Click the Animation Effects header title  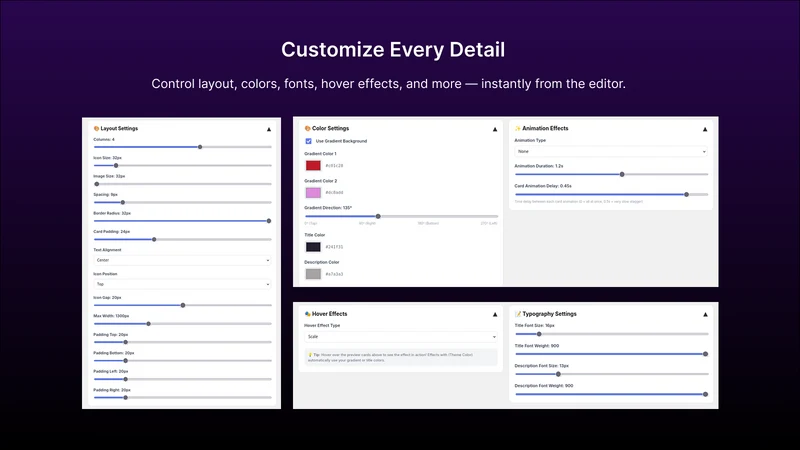coord(545,129)
